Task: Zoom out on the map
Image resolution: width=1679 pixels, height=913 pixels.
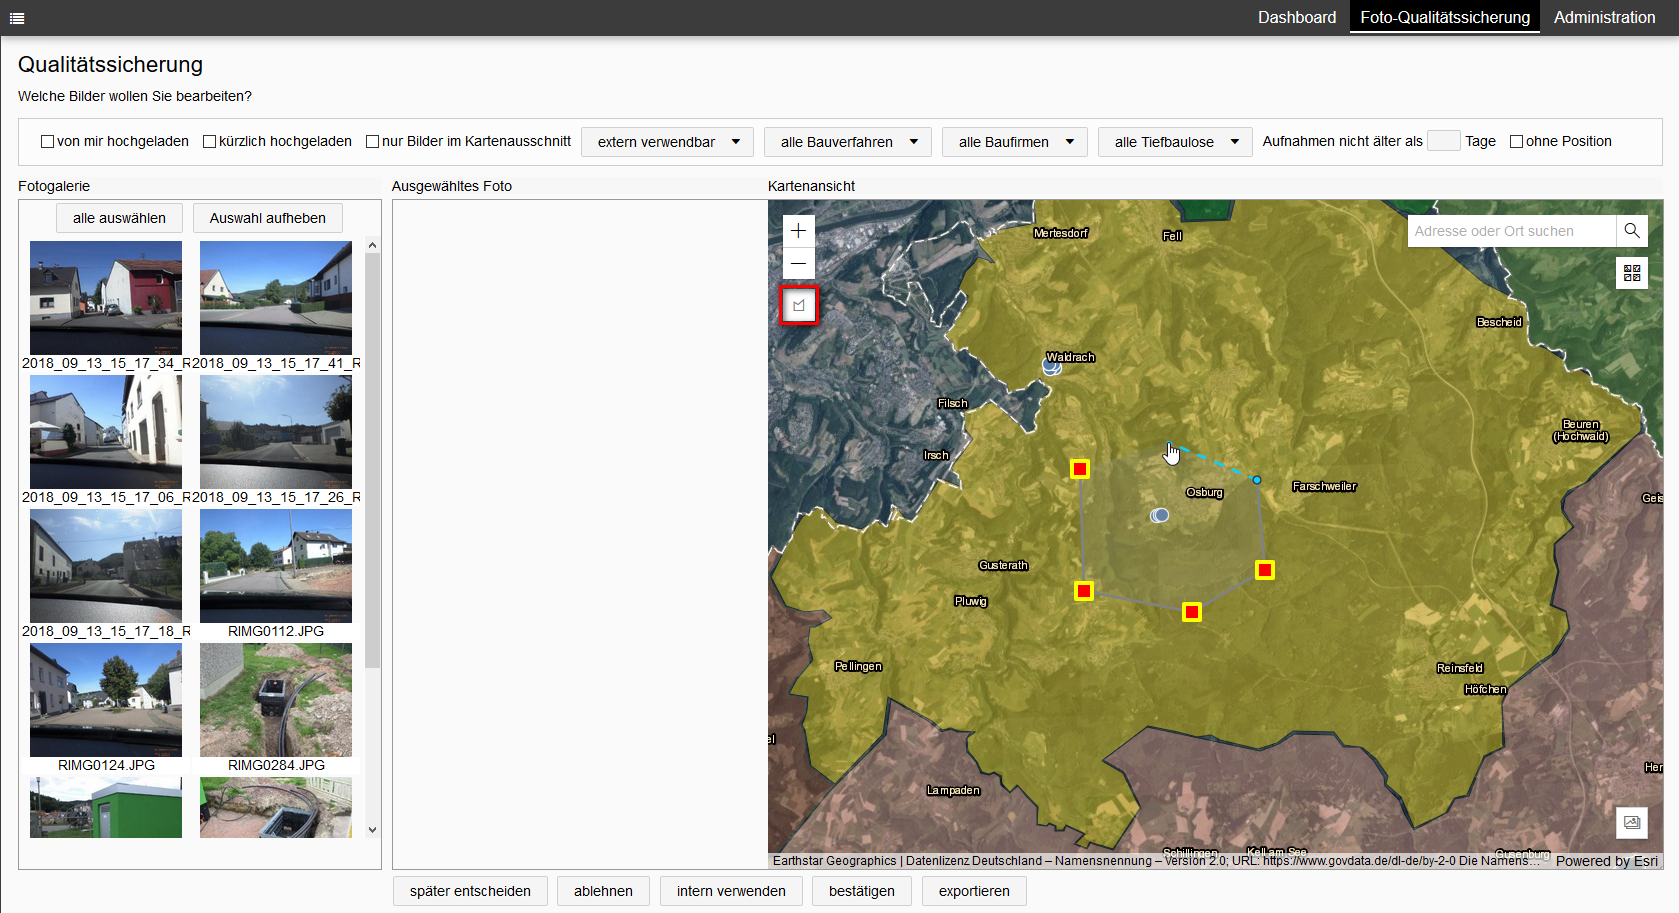Action: (798, 263)
